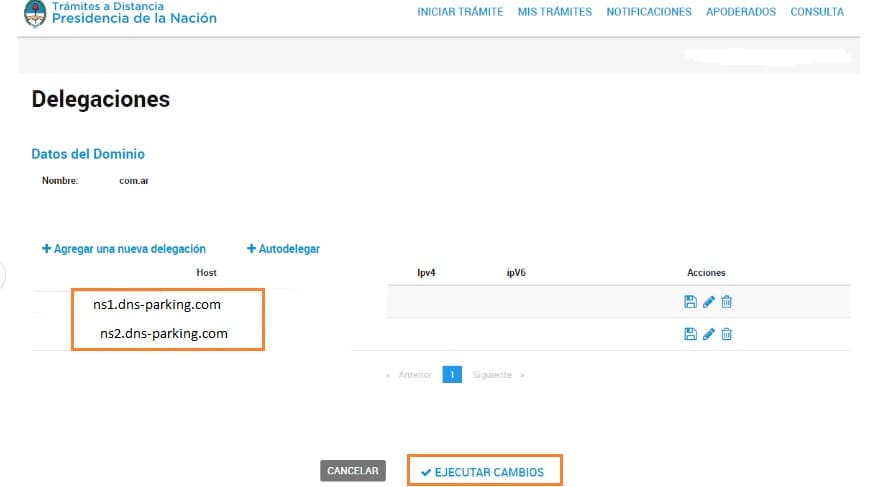
Task: Open Notificaciones section
Action: 648,12
